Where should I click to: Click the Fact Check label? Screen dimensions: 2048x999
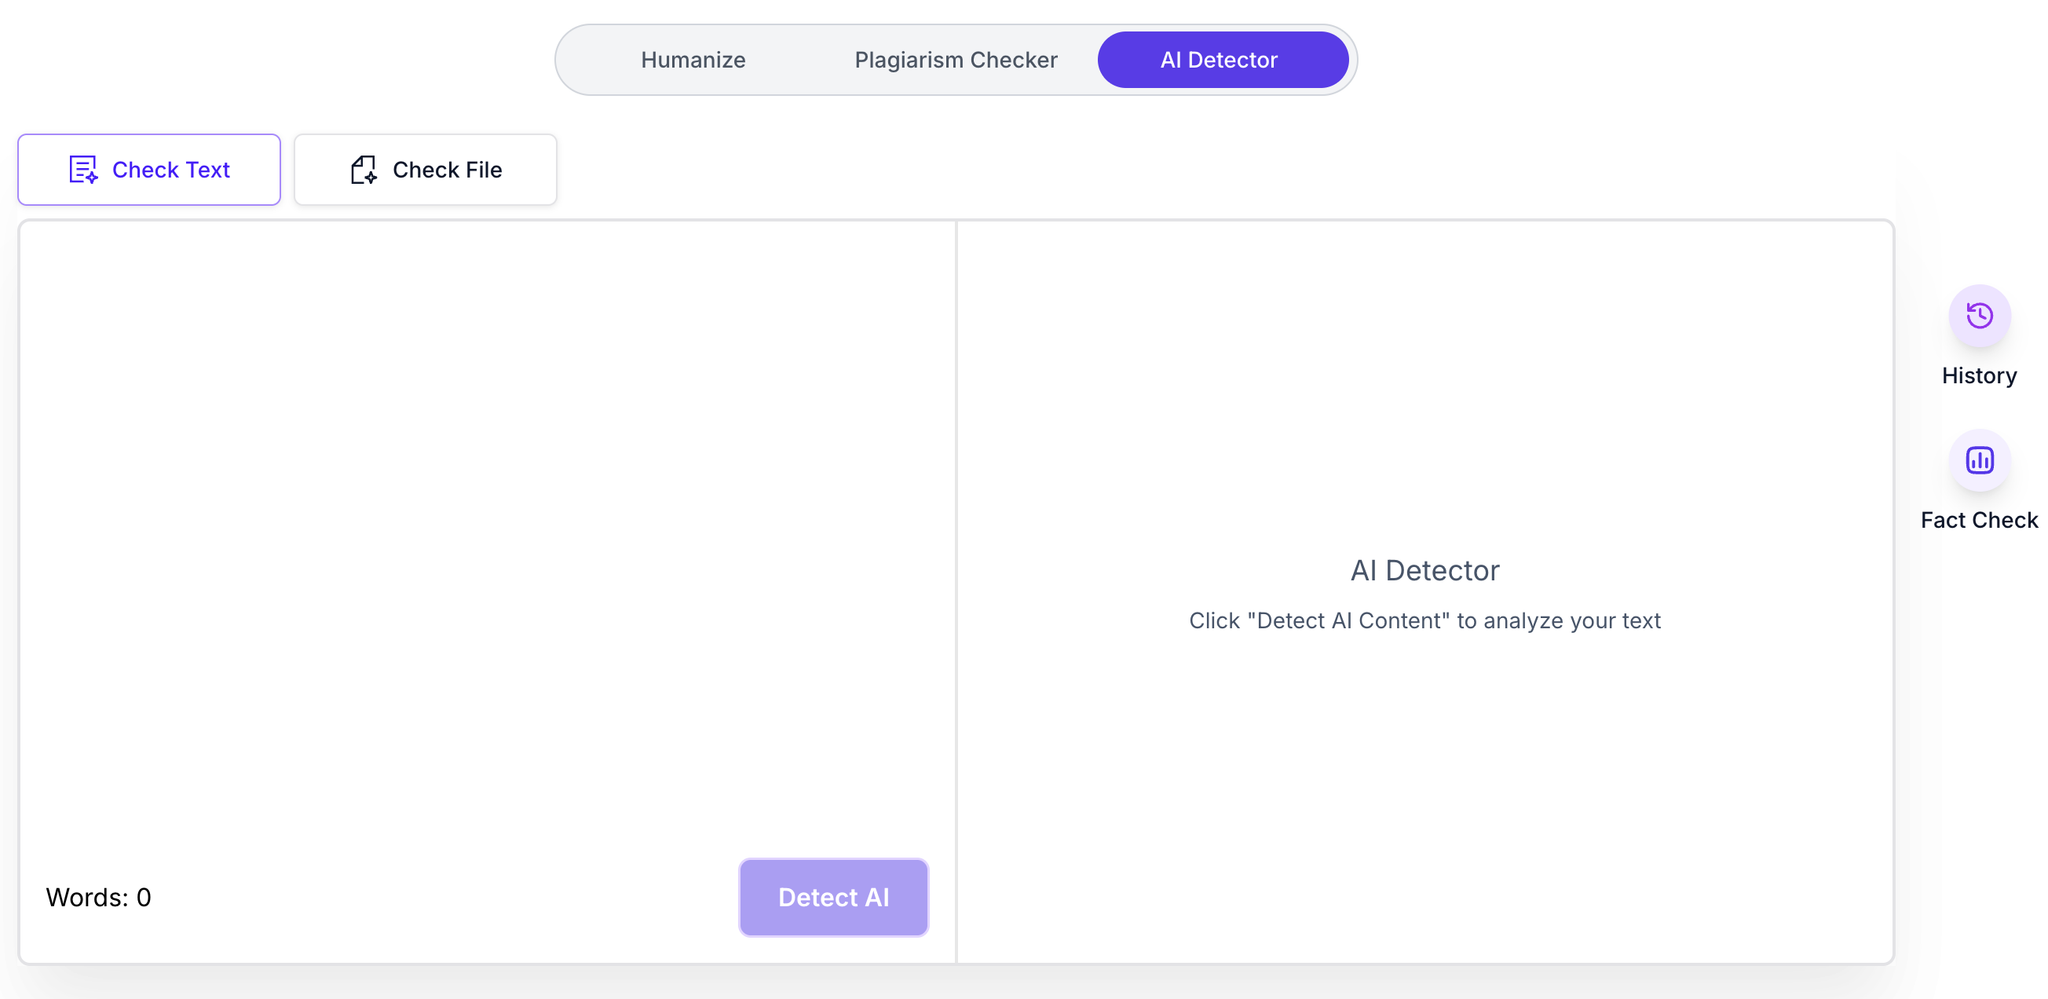pos(1979,520)
